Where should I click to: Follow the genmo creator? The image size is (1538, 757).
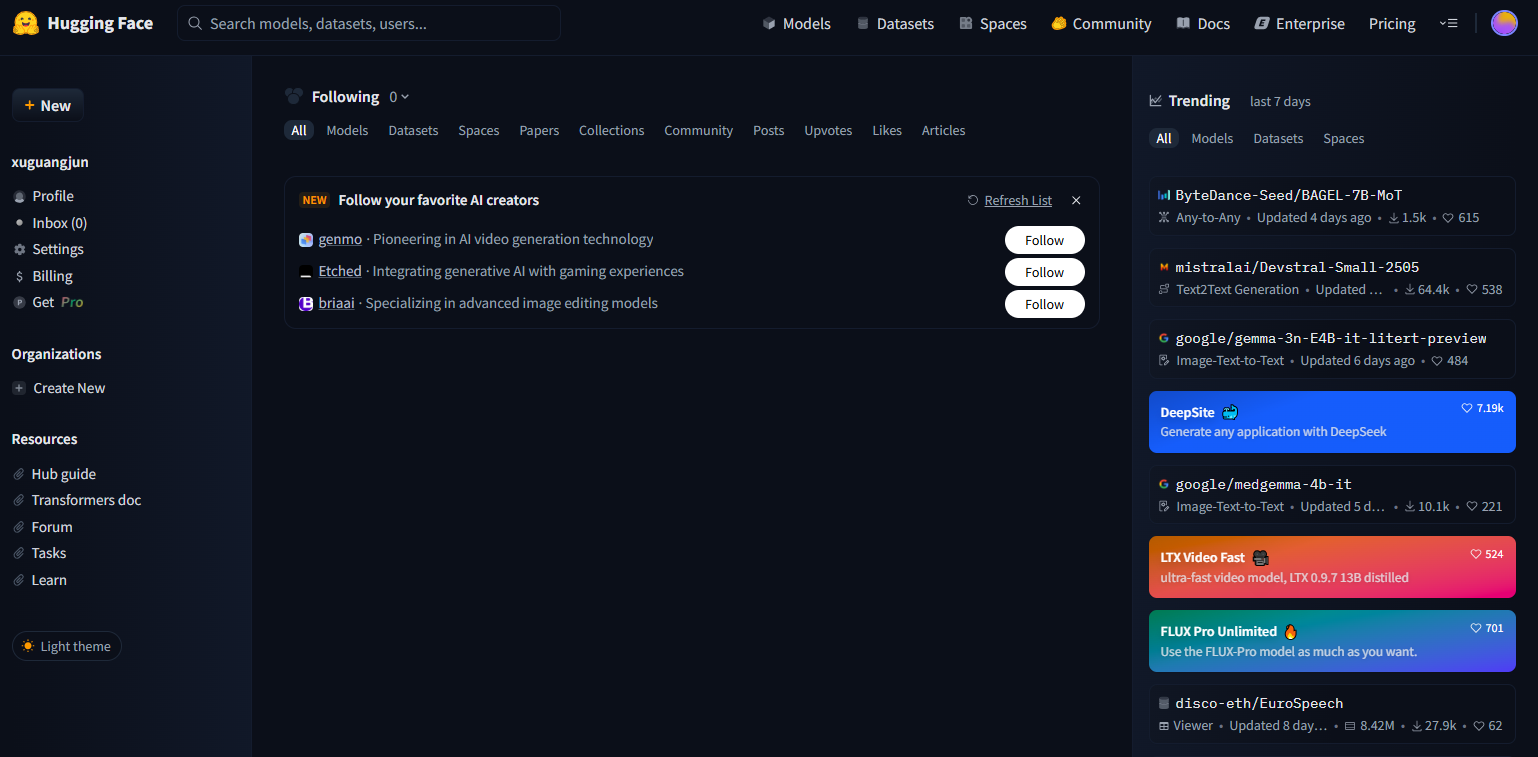(x=1044, y=240)
